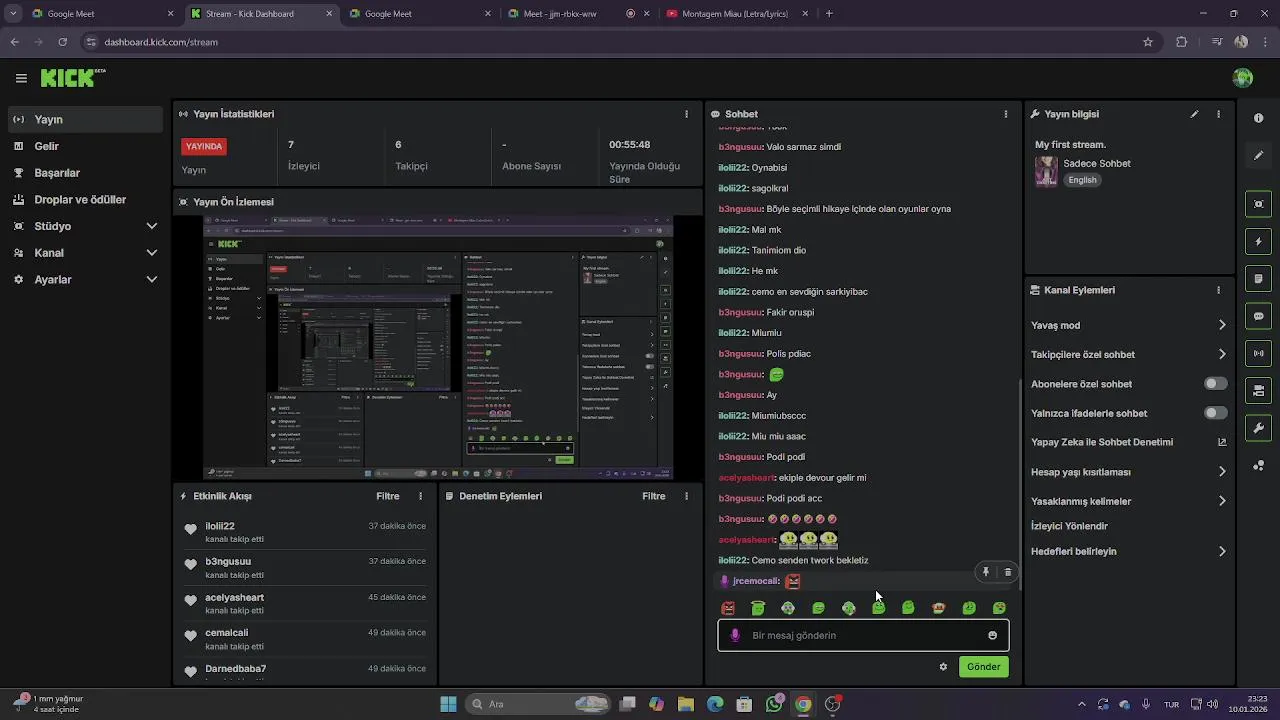Image resolution: width=1280 pixels, height=720 pixels.
Task: Click the İzleyici Yönlendir option
Action: pos(1069,526)
